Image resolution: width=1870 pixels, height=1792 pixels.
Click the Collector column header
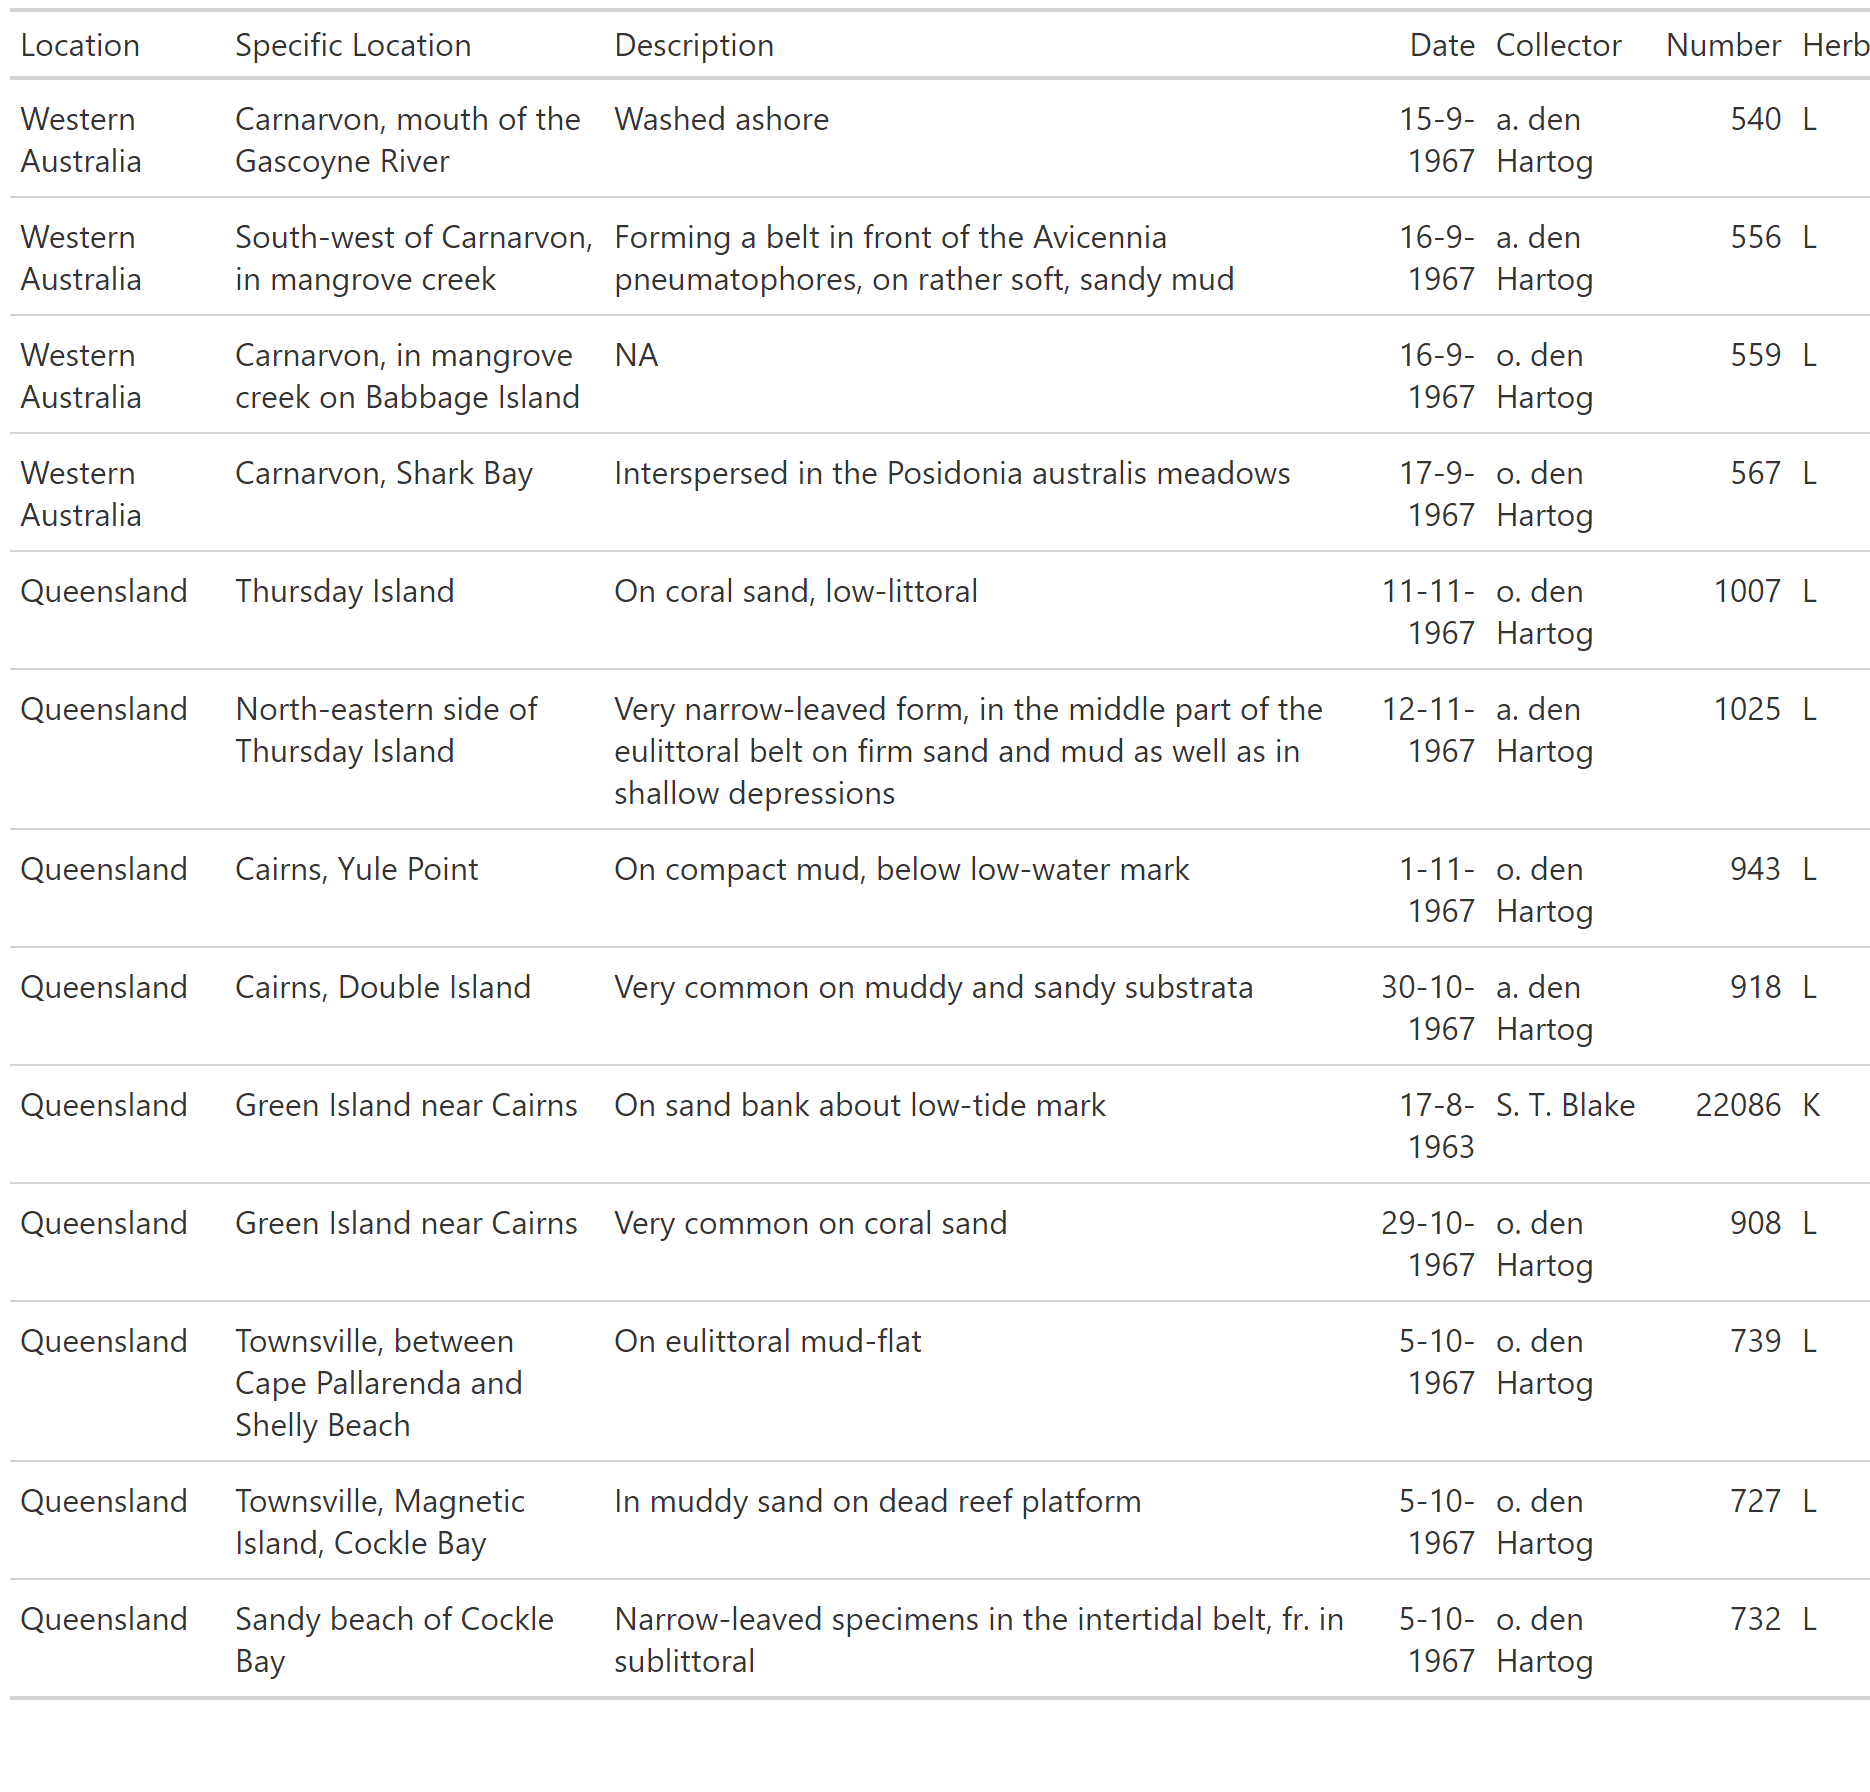1558,45
